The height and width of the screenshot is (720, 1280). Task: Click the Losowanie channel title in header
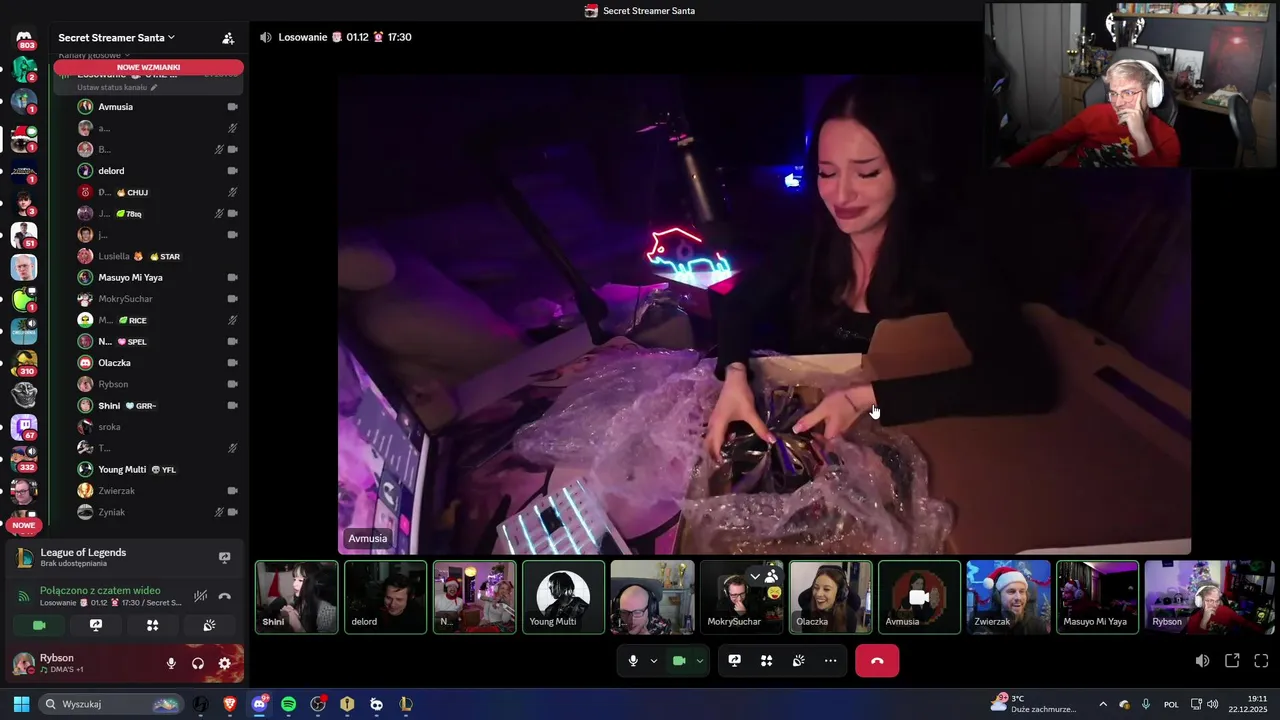tap(344, 37)
